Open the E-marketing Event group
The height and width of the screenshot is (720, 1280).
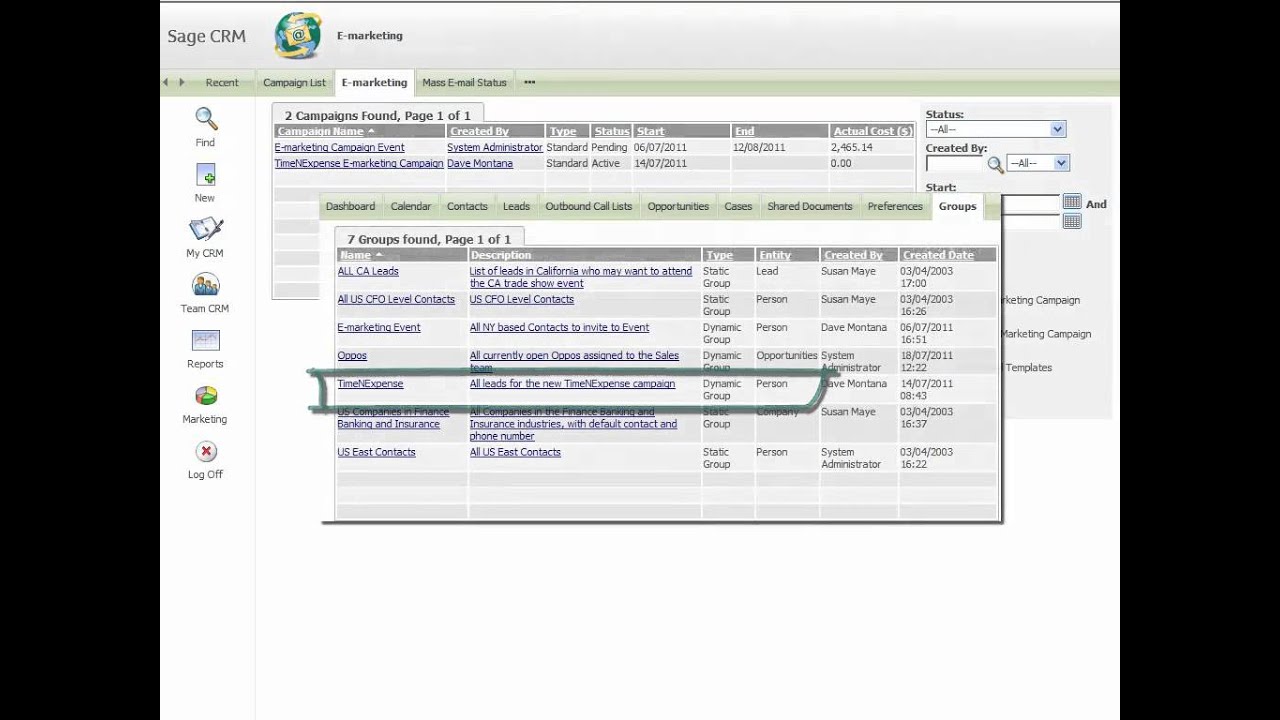click(x=379, y=327)
